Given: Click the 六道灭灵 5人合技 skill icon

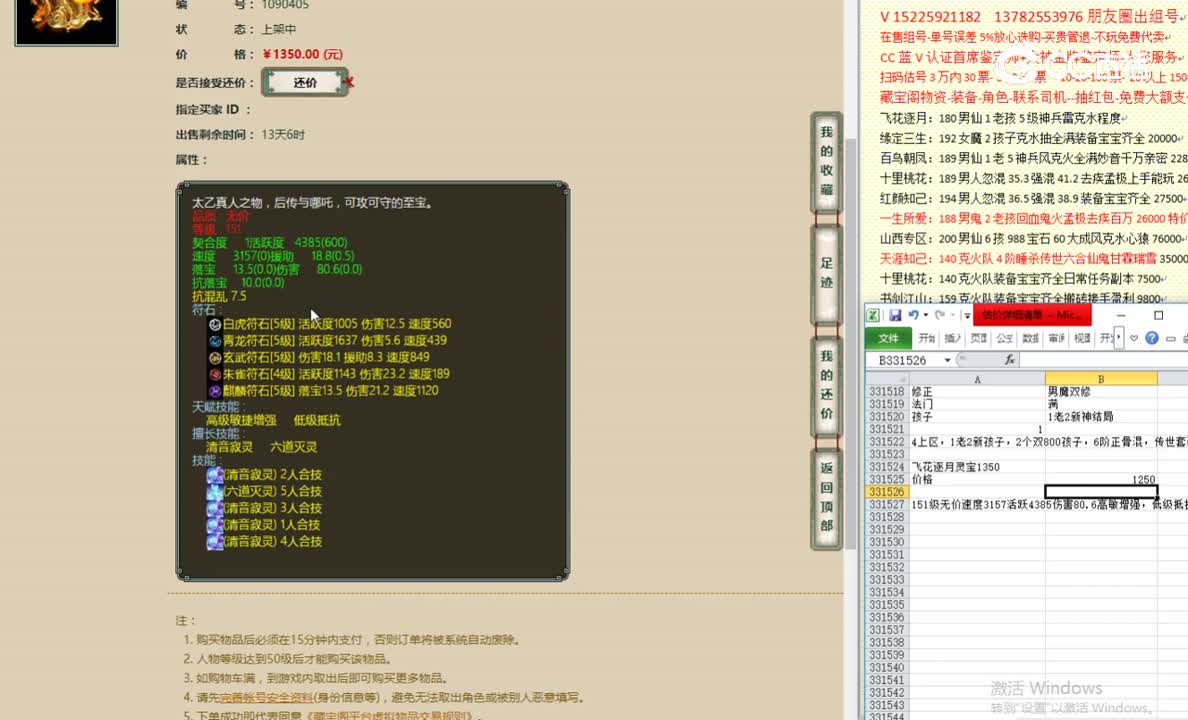Looking at the screenshot, I should click(215, 491).
